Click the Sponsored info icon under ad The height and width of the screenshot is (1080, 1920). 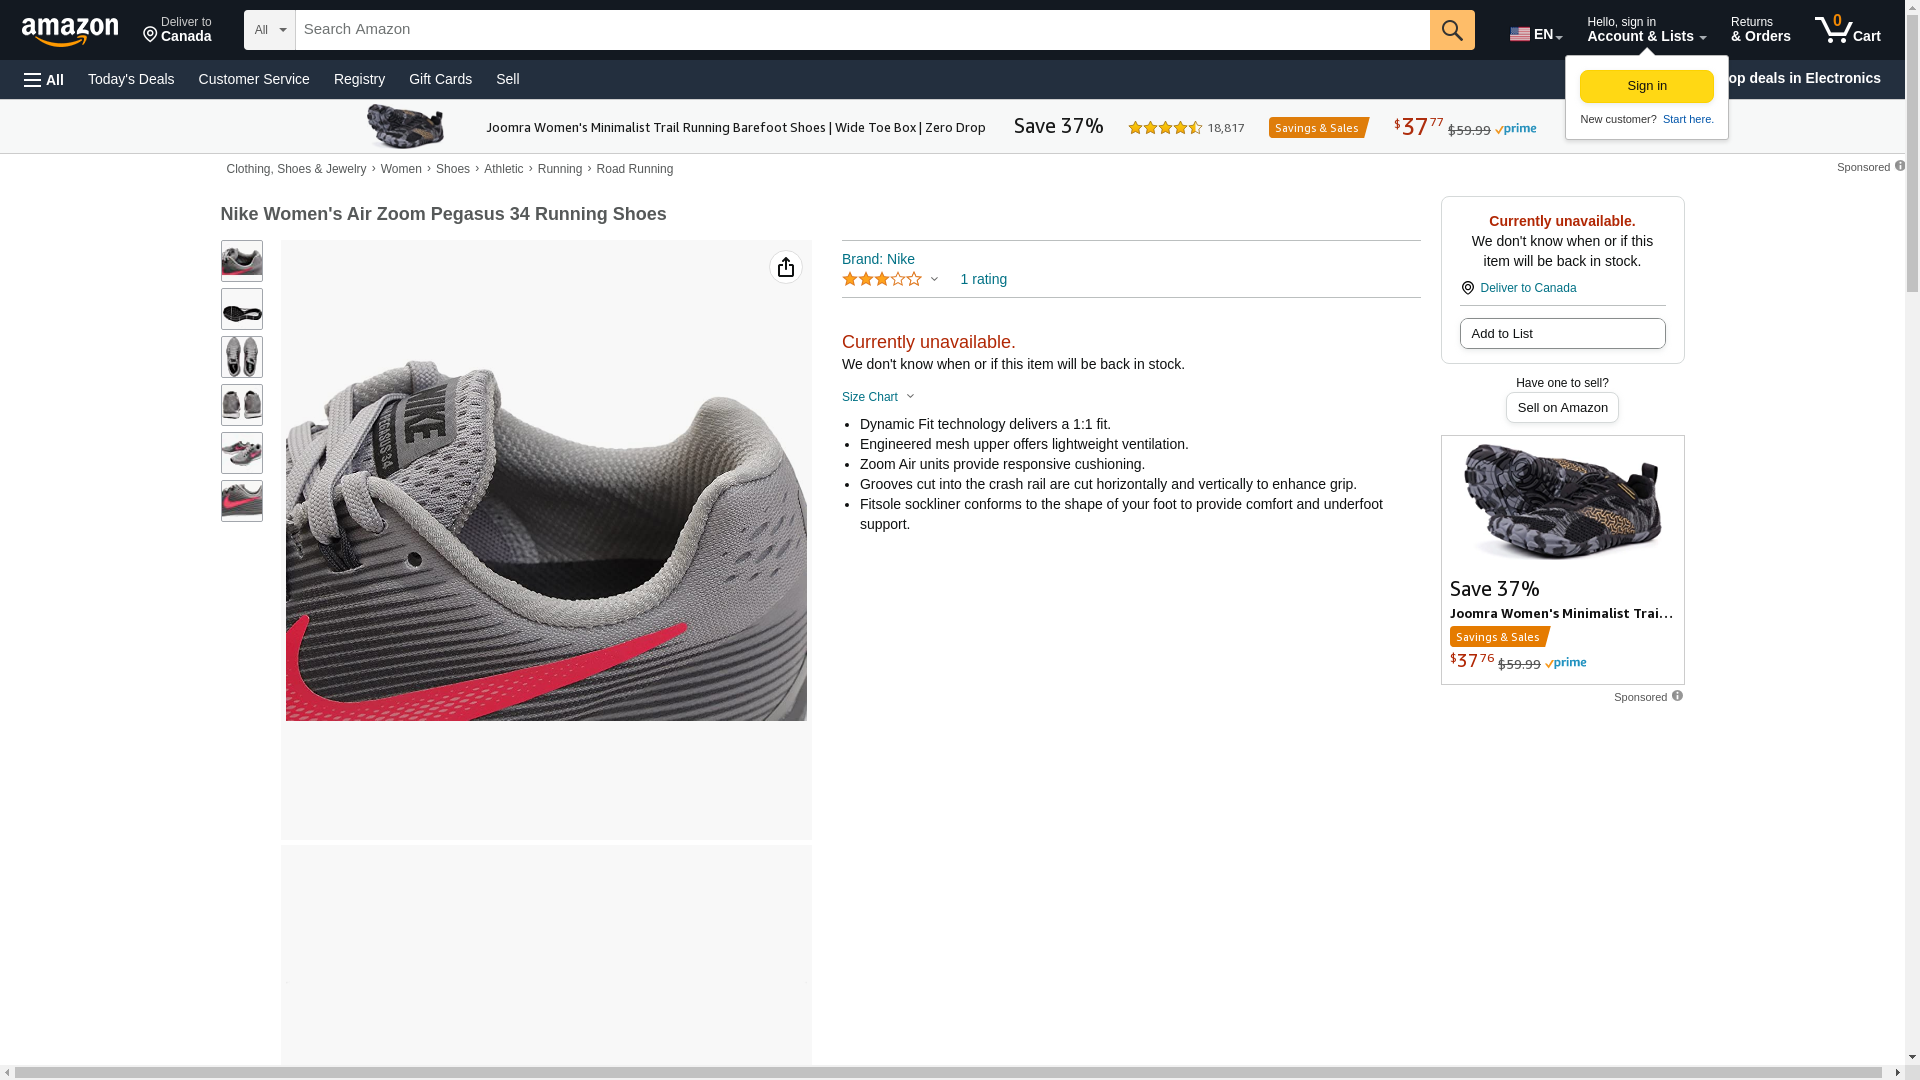click(1677, 696)
